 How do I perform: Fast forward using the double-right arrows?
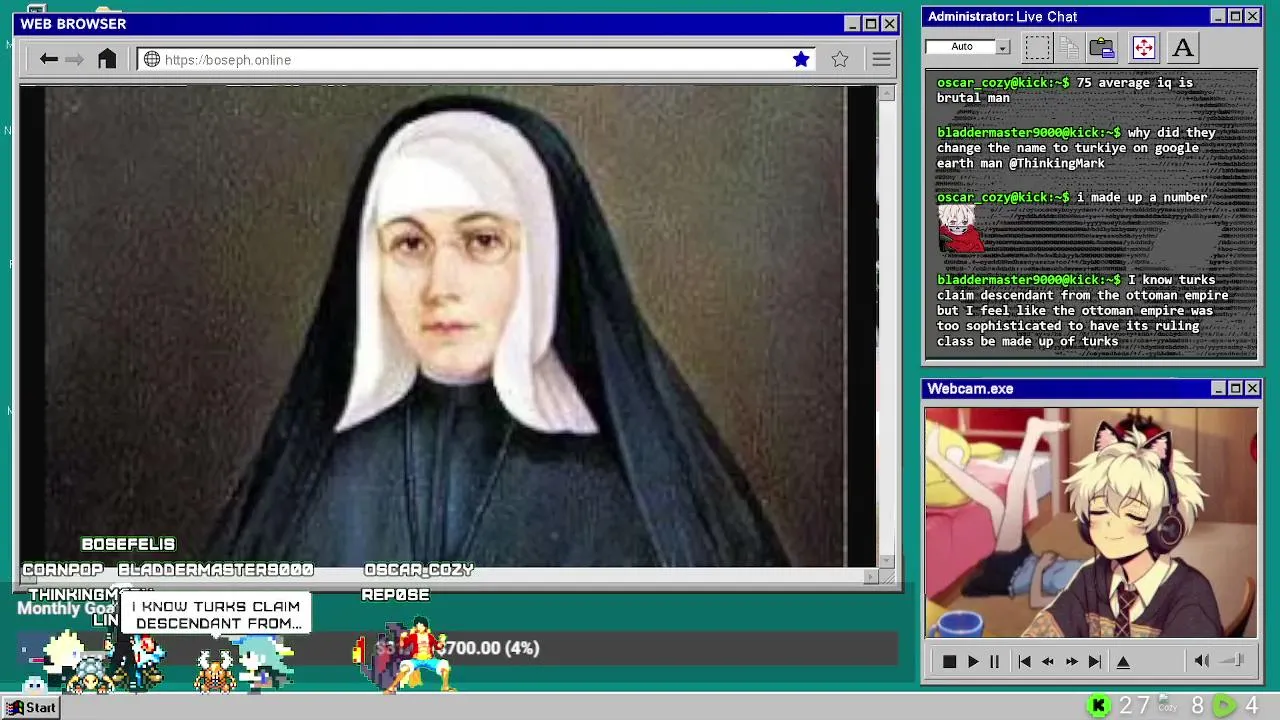(x=1071, y=661)
